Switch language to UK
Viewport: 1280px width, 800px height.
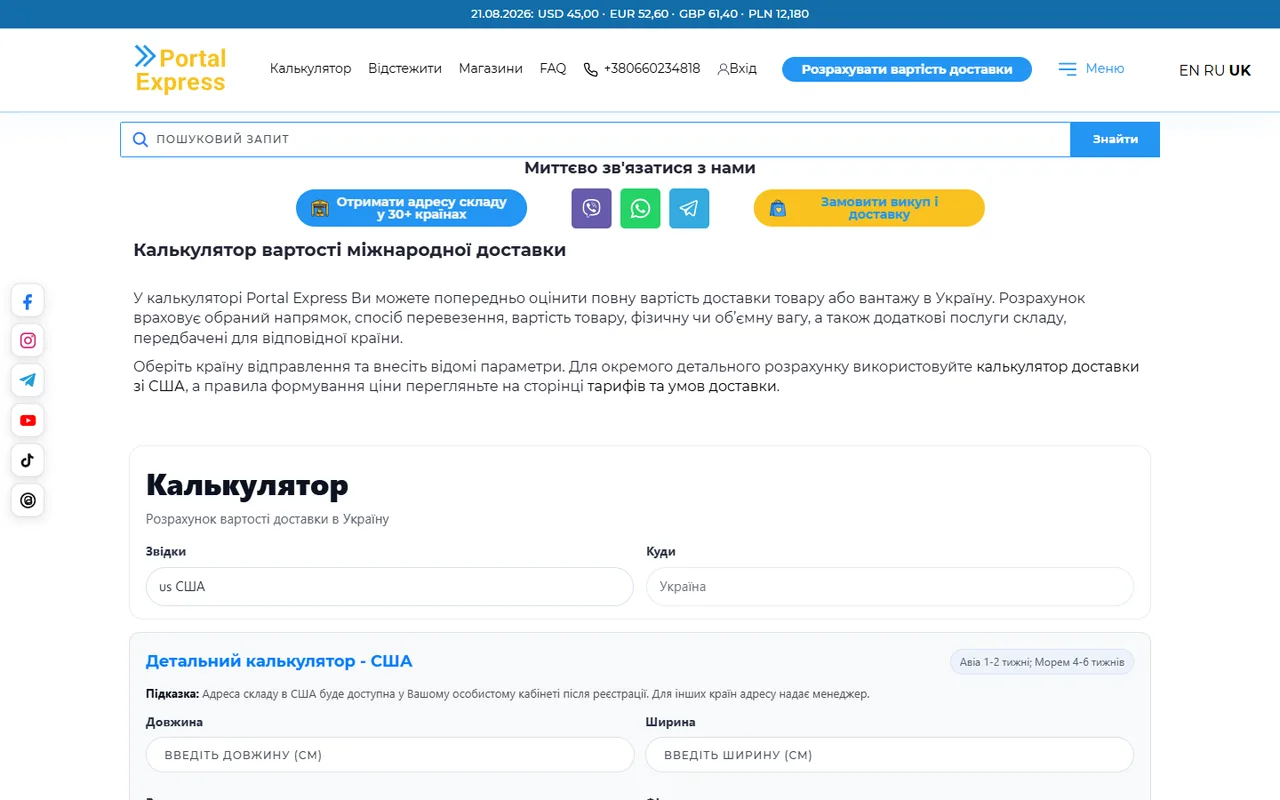click(1240, 70)
